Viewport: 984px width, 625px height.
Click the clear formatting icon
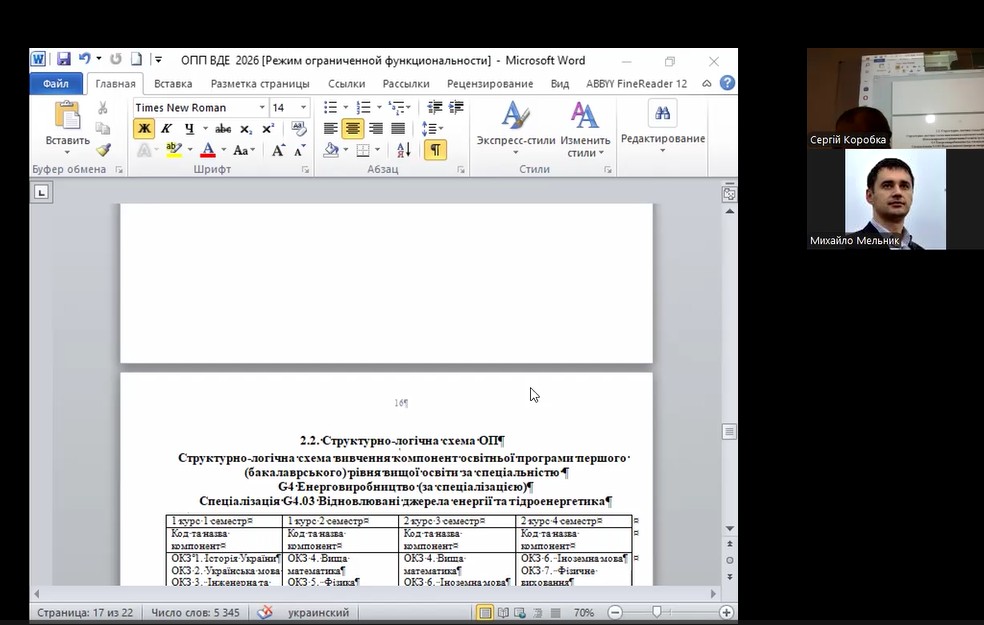(298, 128)
